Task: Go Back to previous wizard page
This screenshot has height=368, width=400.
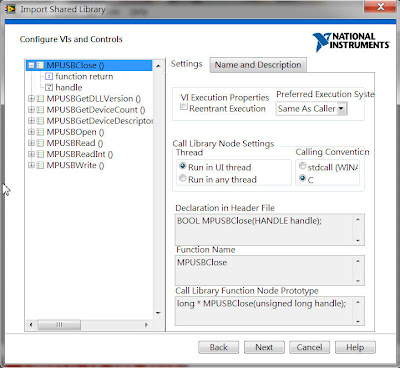Action: (x=218, y=347)
